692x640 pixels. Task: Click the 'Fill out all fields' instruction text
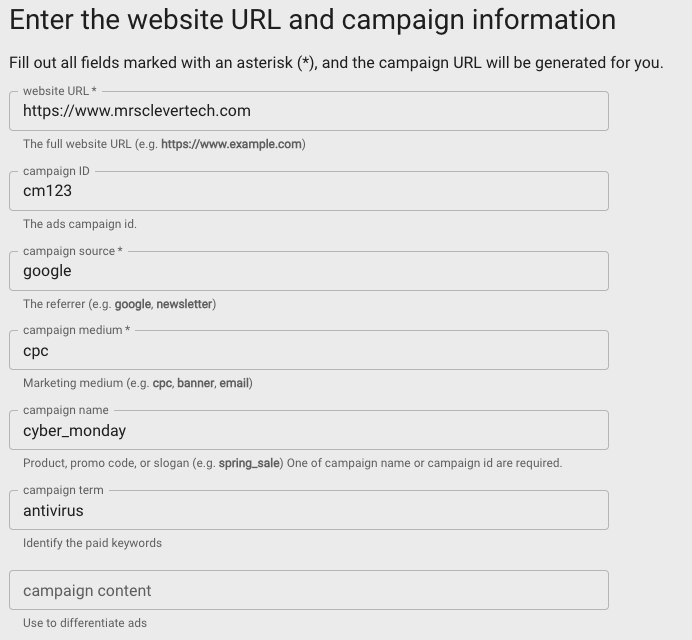tap(335, 63)
